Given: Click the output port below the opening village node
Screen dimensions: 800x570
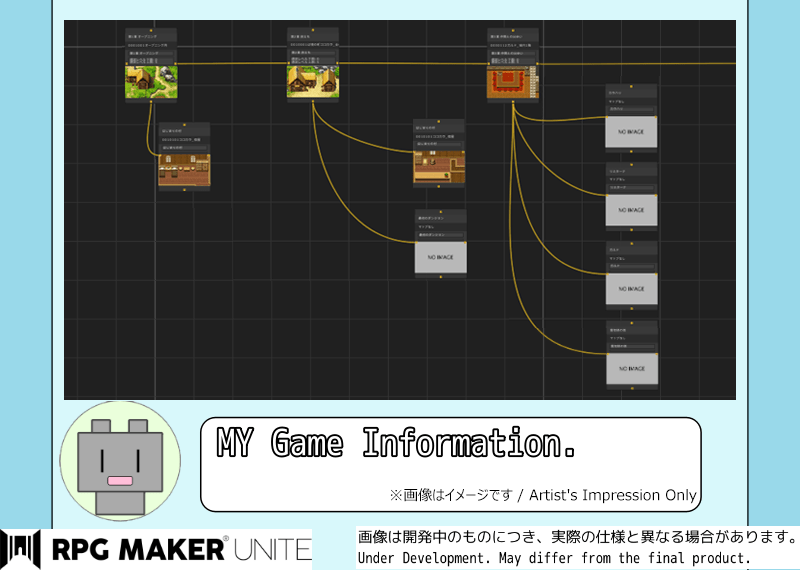Looking at the screenshot, I should 151,102.
